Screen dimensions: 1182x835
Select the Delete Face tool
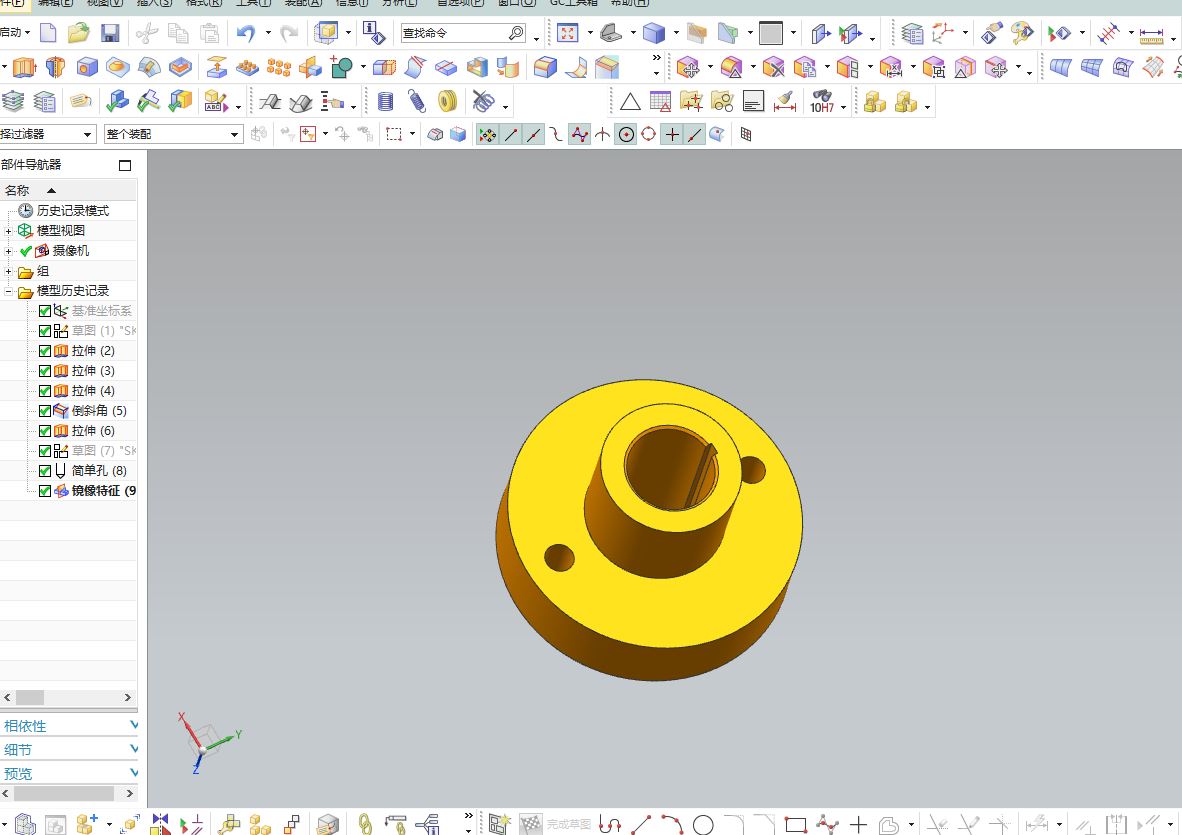(x=773, y=68)
